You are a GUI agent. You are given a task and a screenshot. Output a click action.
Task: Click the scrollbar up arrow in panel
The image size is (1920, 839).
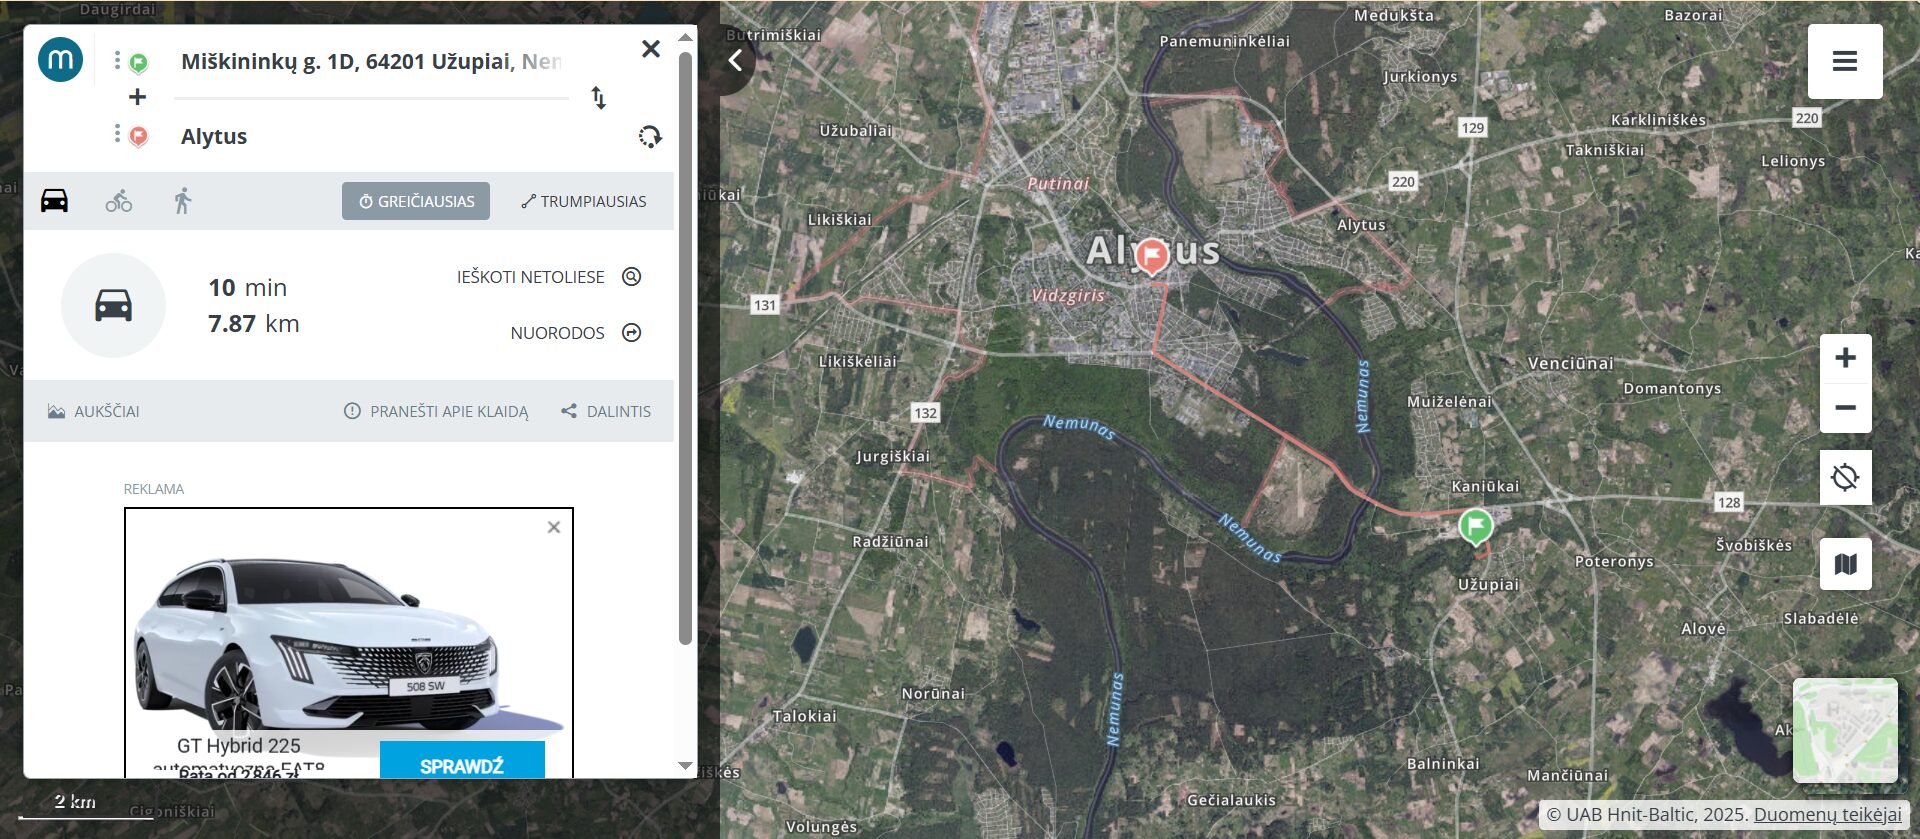pyautogui.click(x=685, y=37)
